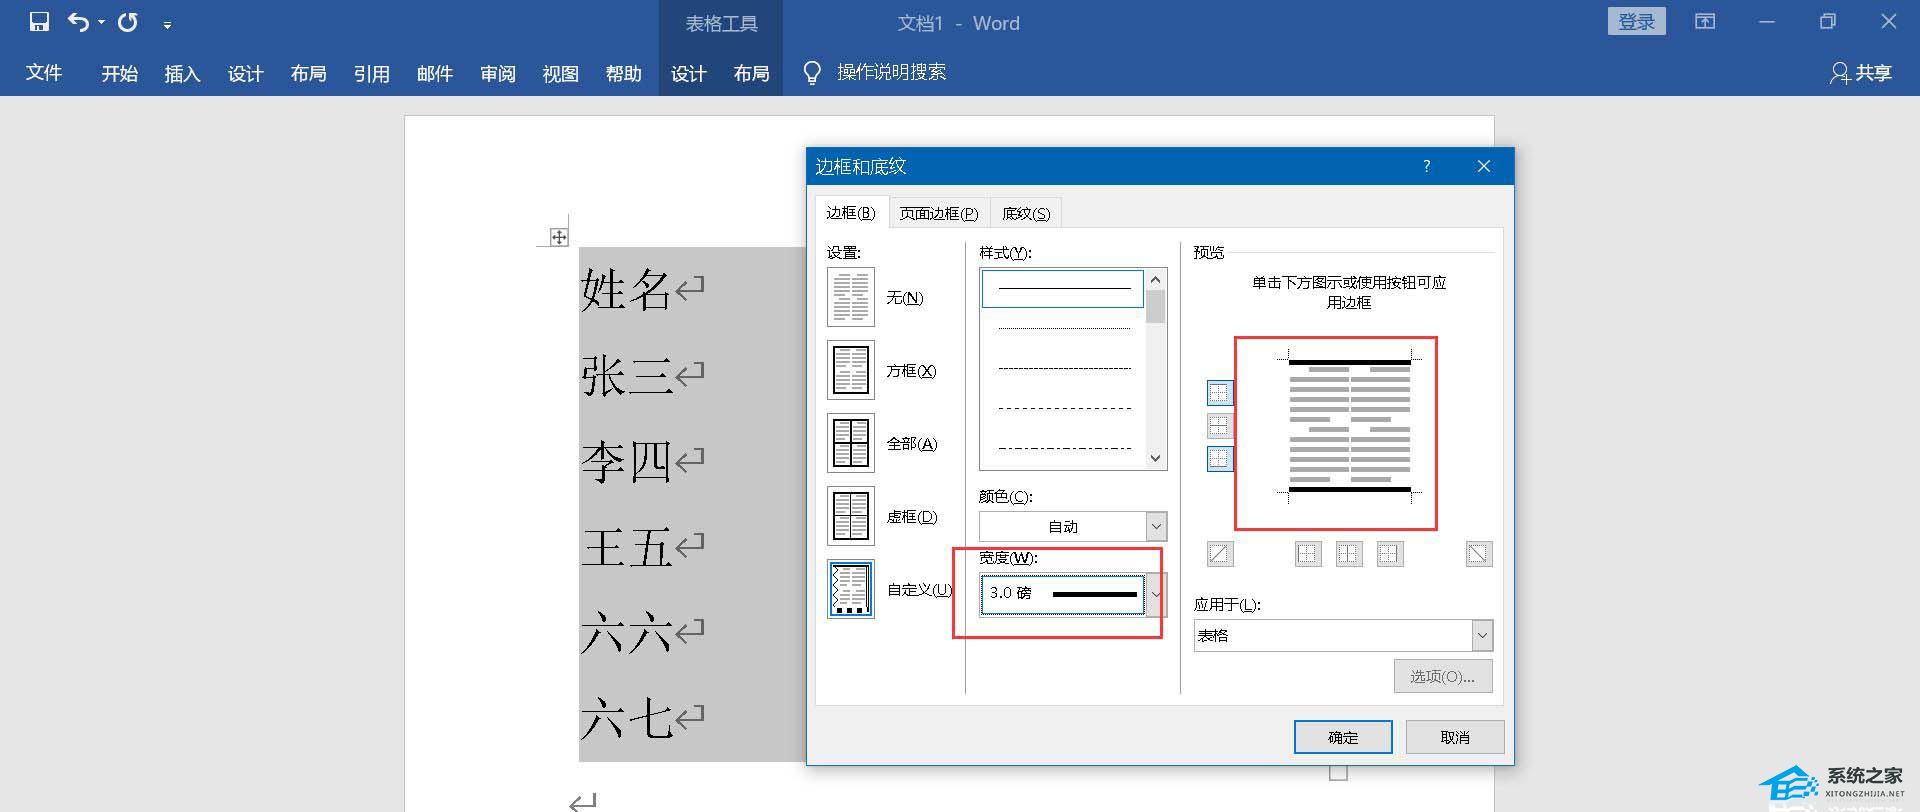This screenshot has width=1920, height=812.
Task: Choose the 方框 border setting icon
Action: (x=851, y=370)
